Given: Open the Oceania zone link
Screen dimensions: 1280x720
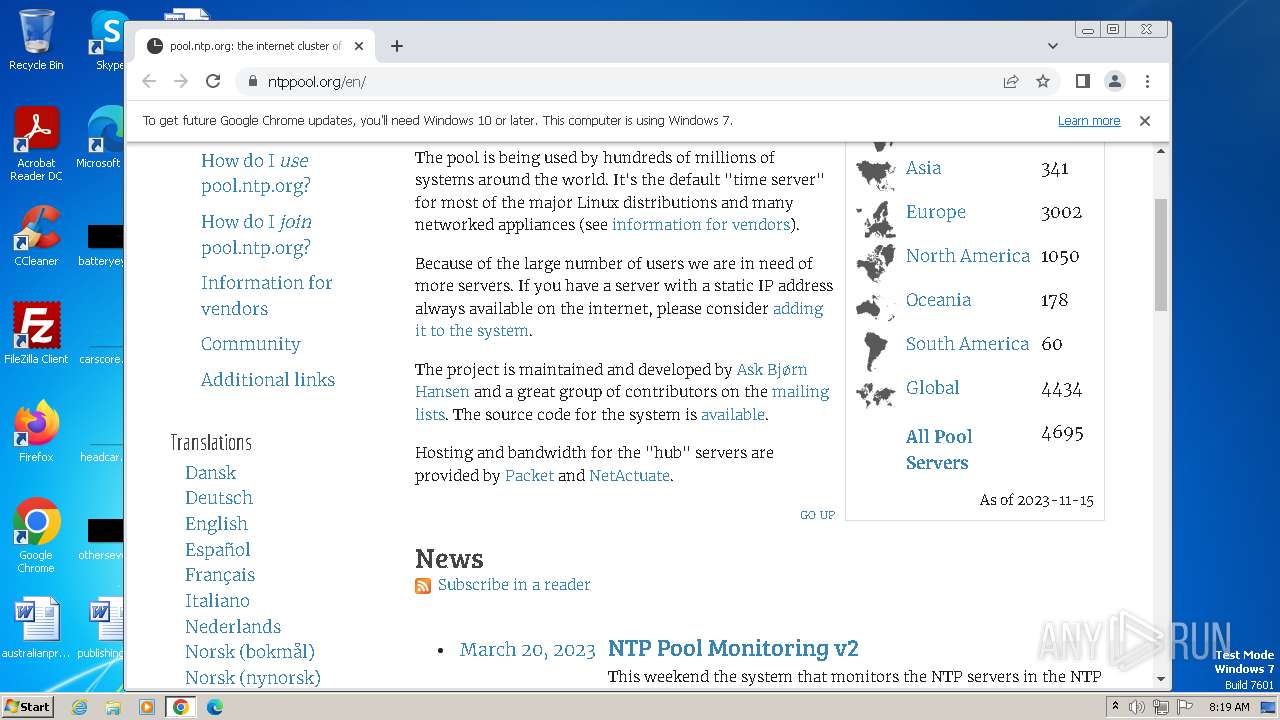Looking at the screenshot, I should point(938,300).
